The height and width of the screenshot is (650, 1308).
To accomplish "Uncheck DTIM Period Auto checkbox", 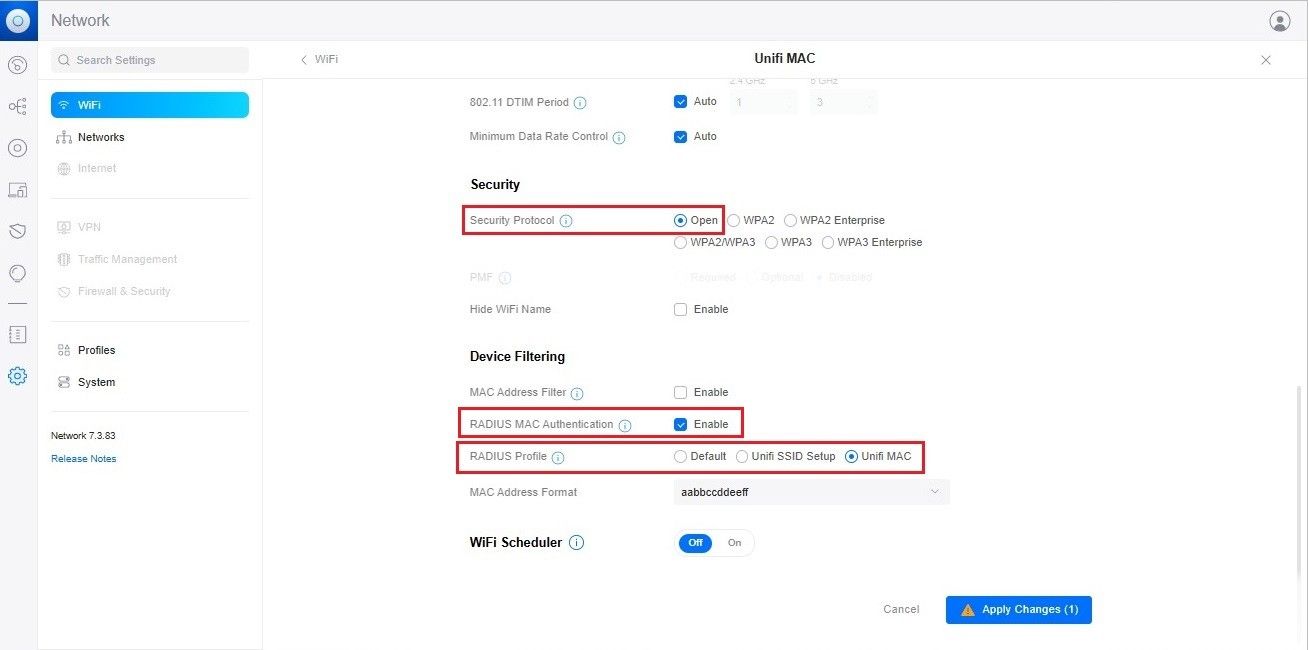I will [681, 101].
